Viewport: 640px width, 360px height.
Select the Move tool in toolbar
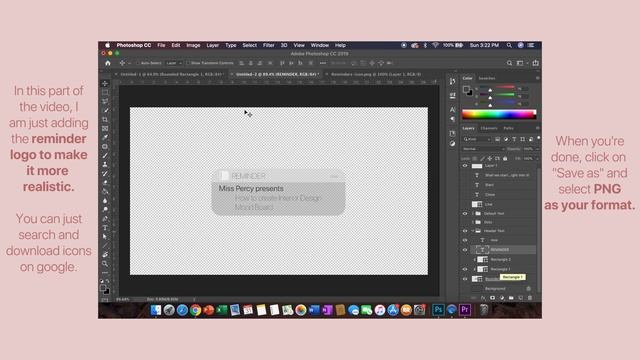click(x=105, y=83)
